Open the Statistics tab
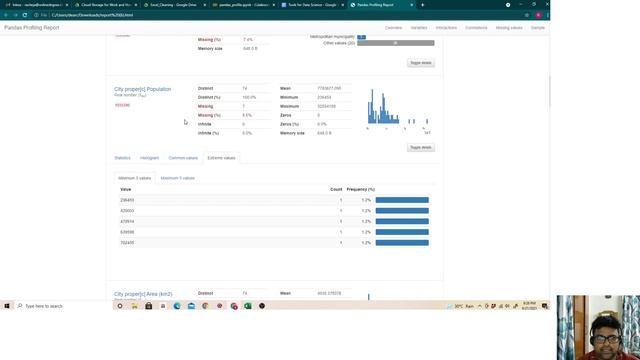This screenshot has height=360, width=640. [122, 158]
